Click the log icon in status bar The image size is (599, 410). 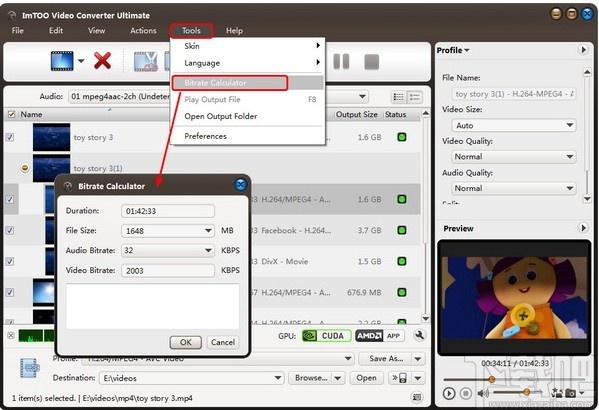coord(417,397)
